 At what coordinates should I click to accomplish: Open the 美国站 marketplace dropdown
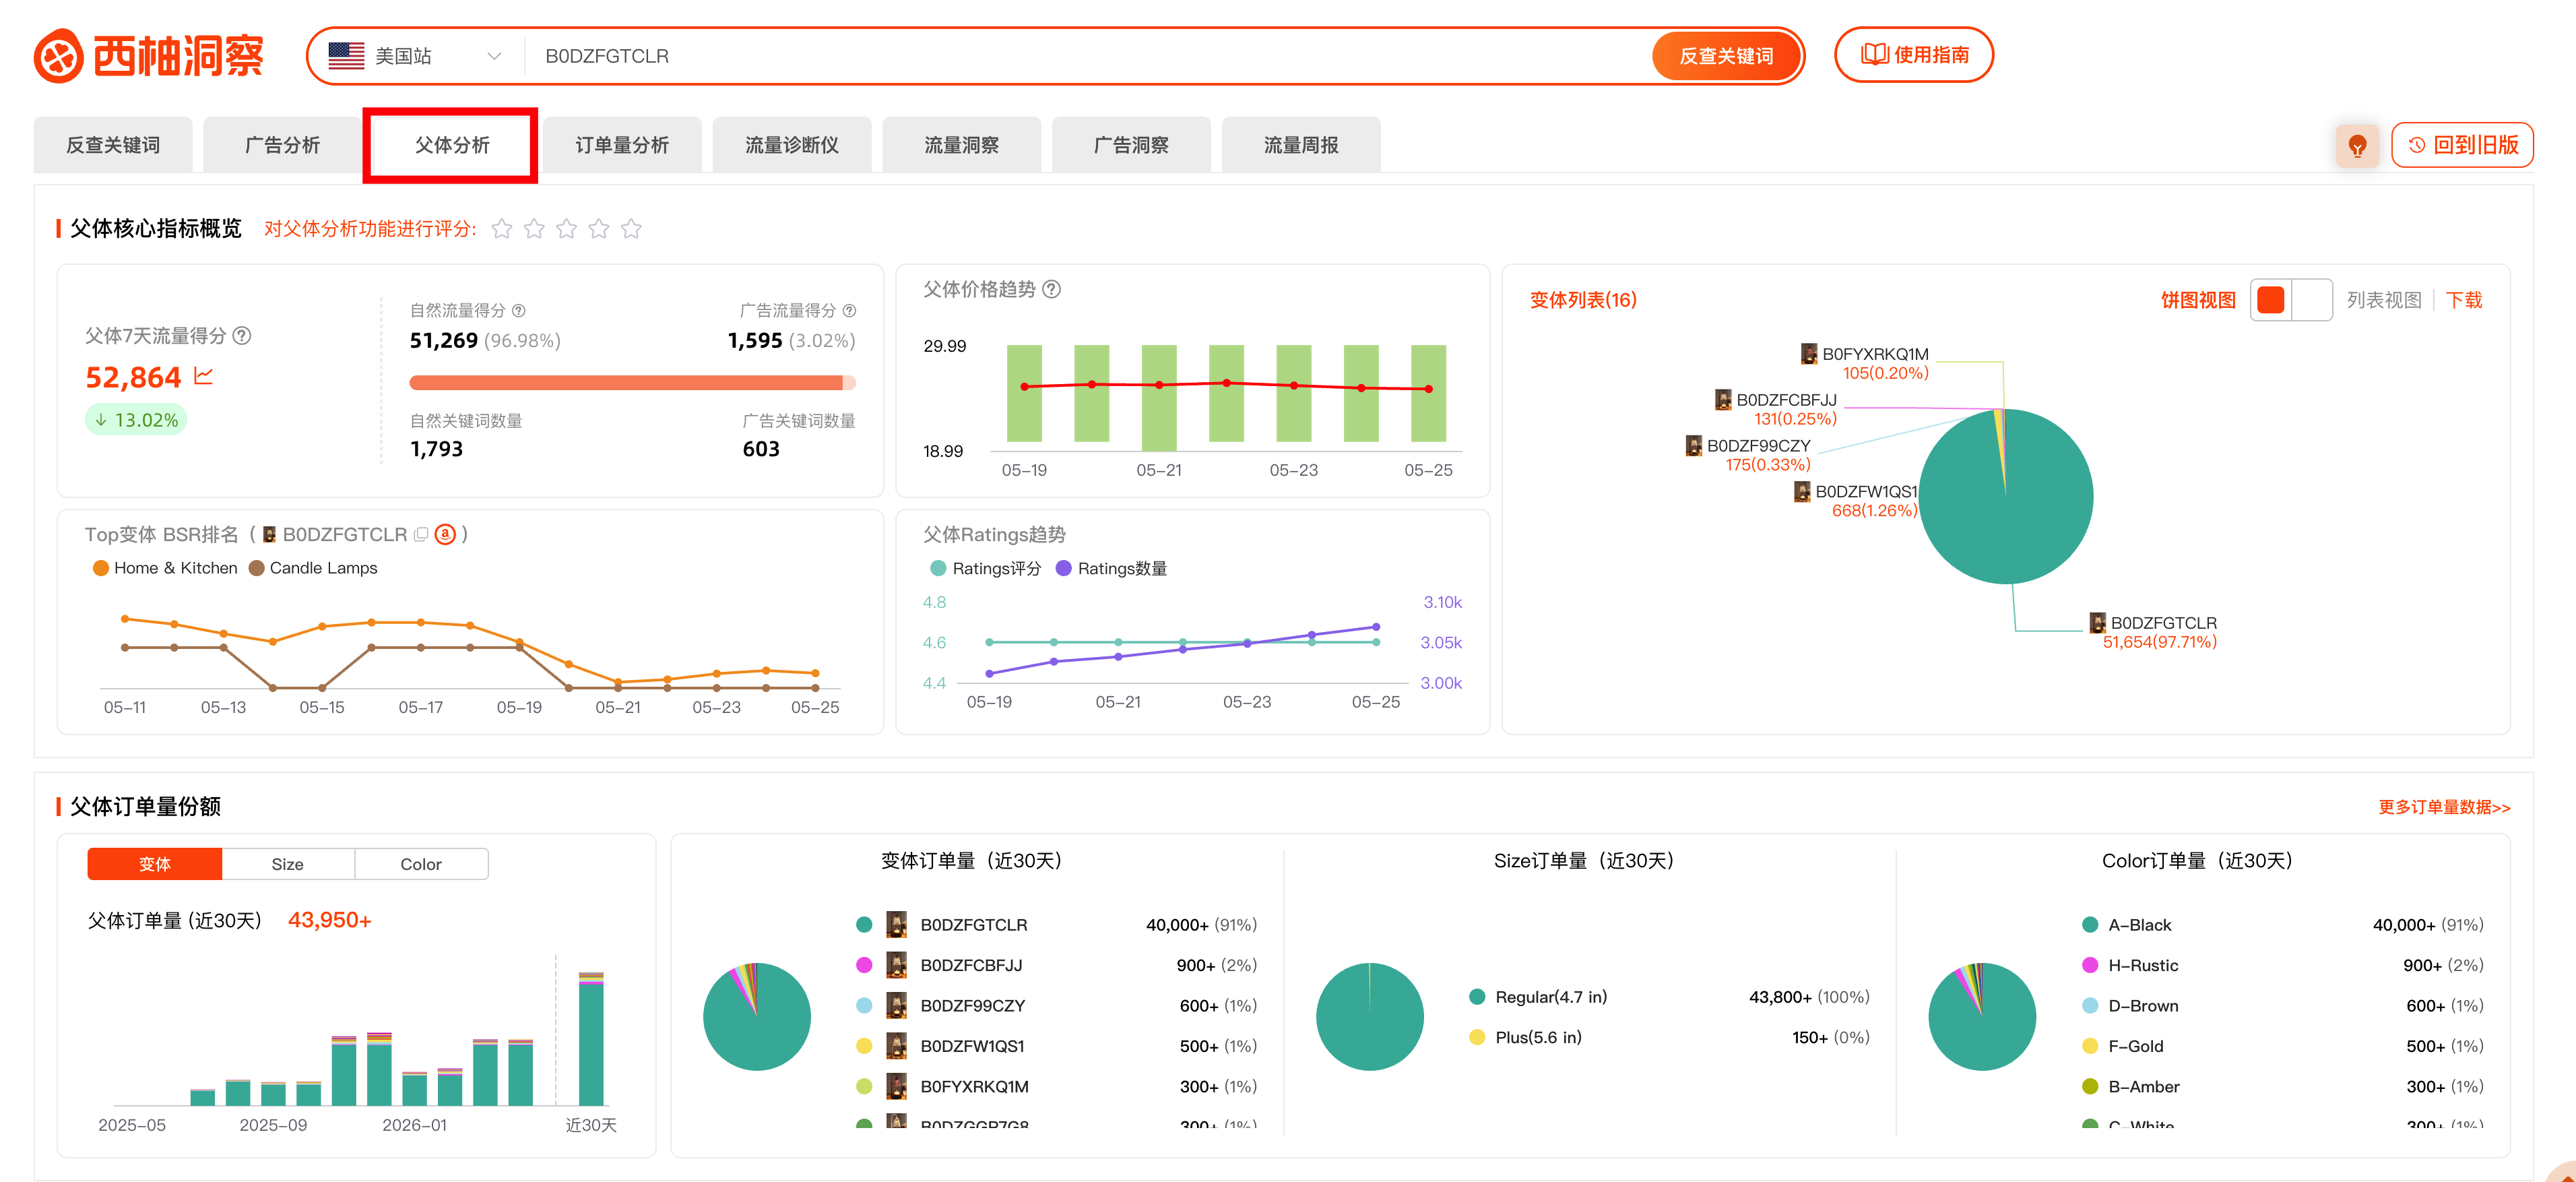coord(415,56)
